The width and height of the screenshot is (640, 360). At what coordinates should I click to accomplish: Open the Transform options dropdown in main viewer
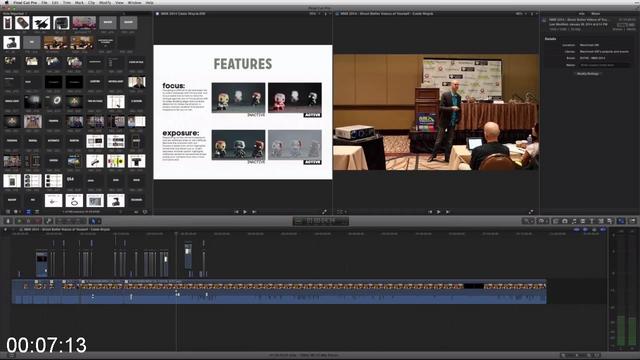pos(342,212)
